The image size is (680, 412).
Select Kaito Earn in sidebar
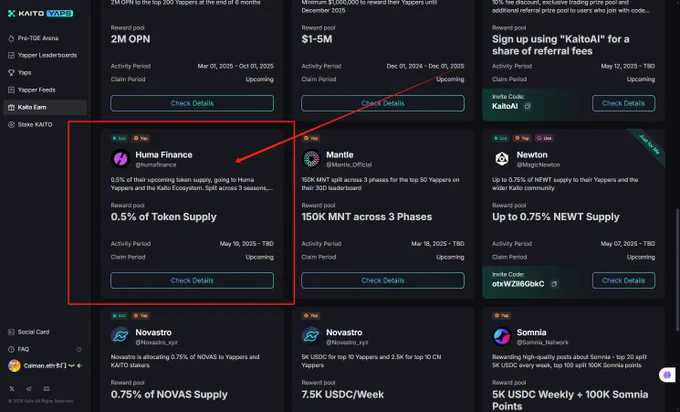coord(45,107)
